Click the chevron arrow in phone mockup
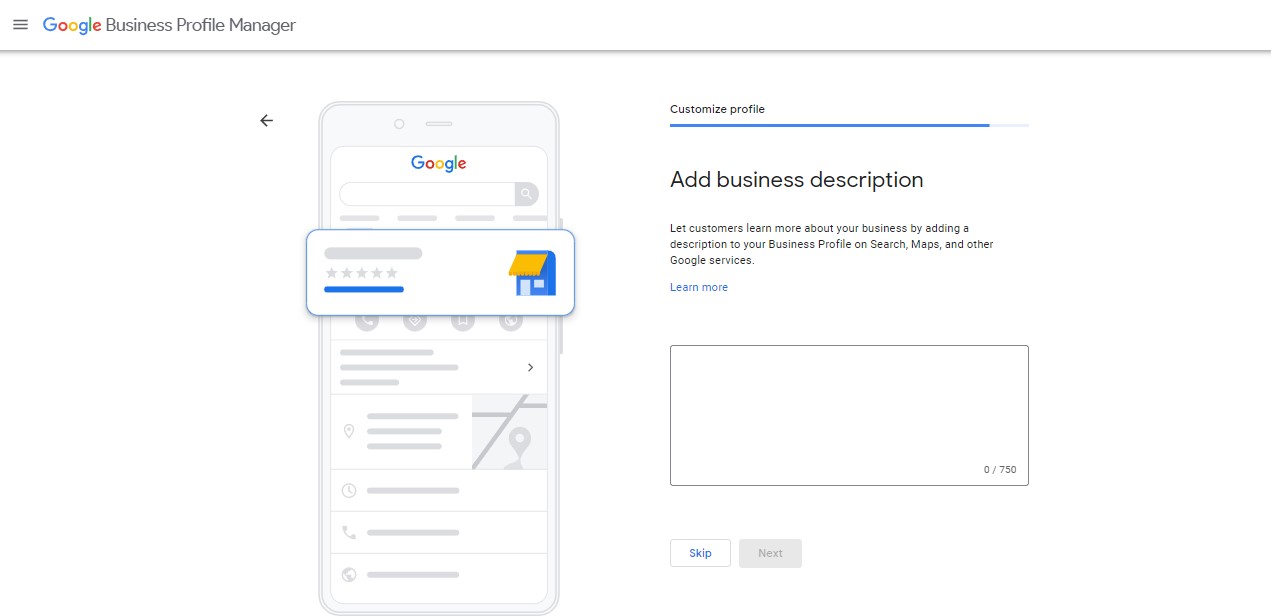Image resolution: width=1271 pixels, height=616 pixels. (x=530, y=367)
